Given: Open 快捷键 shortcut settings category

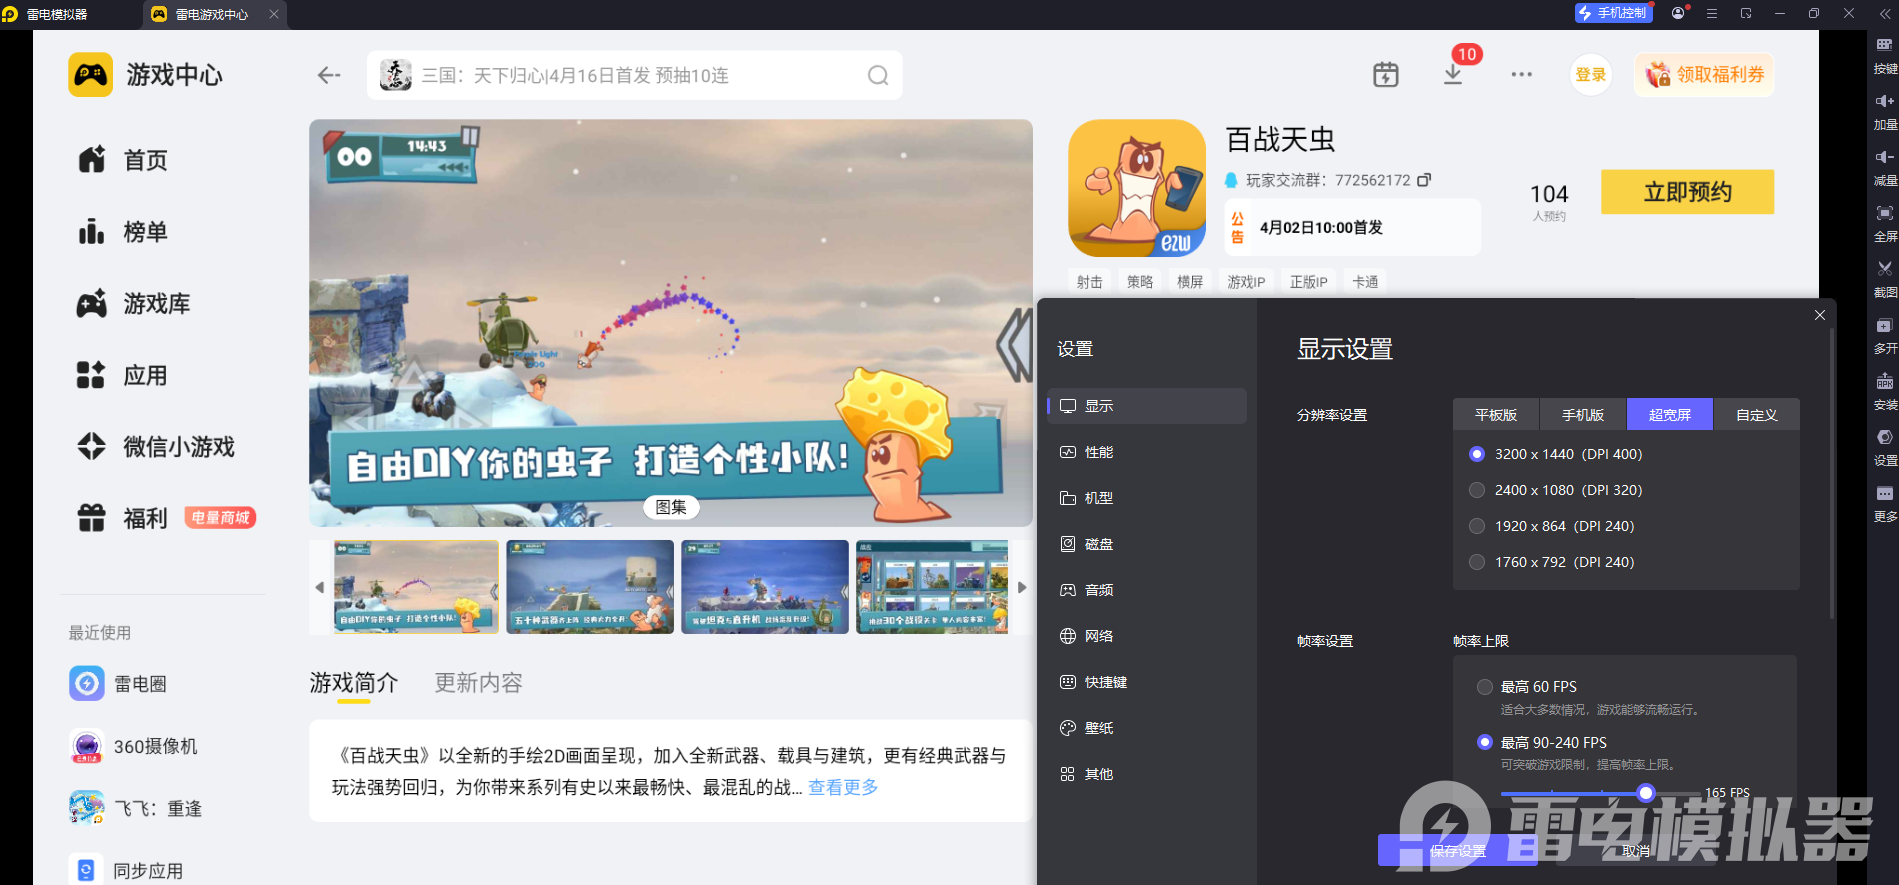Looking at the screenshot, I should click(x=1147, y=682).
